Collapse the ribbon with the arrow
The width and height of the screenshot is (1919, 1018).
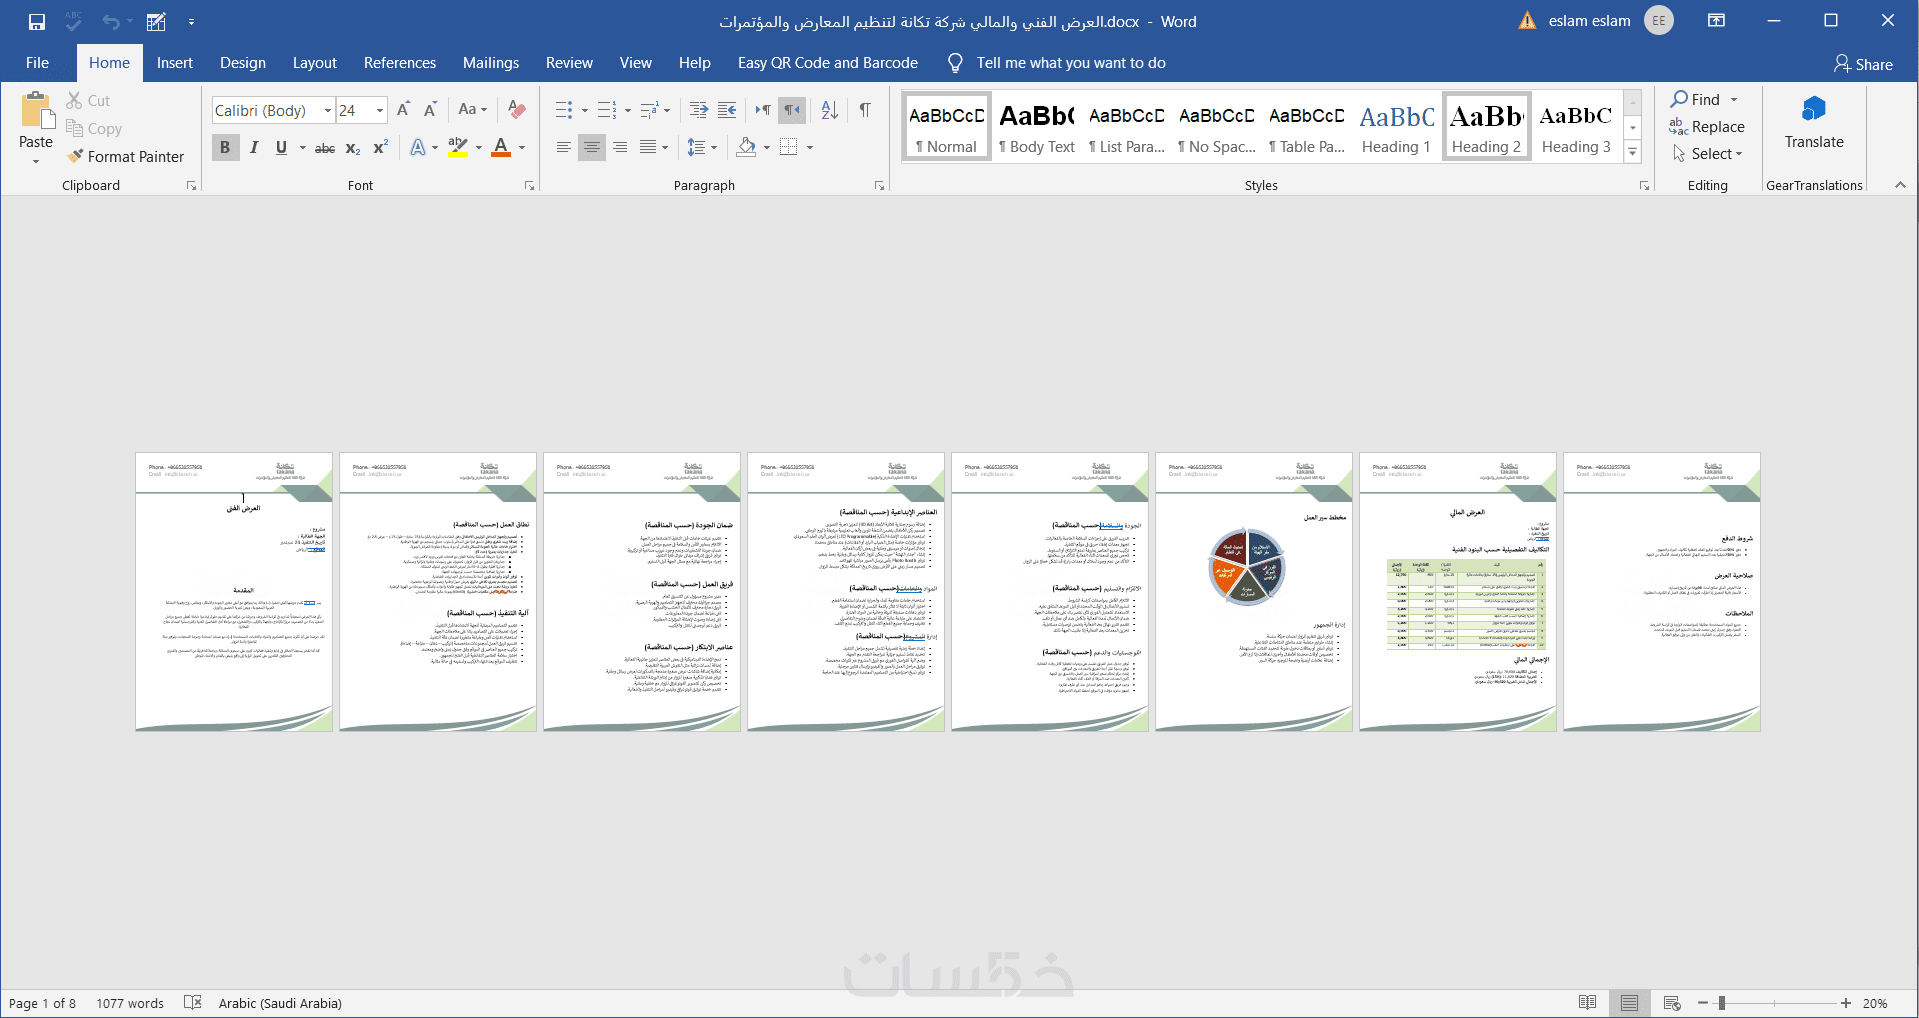point(1900,185)
